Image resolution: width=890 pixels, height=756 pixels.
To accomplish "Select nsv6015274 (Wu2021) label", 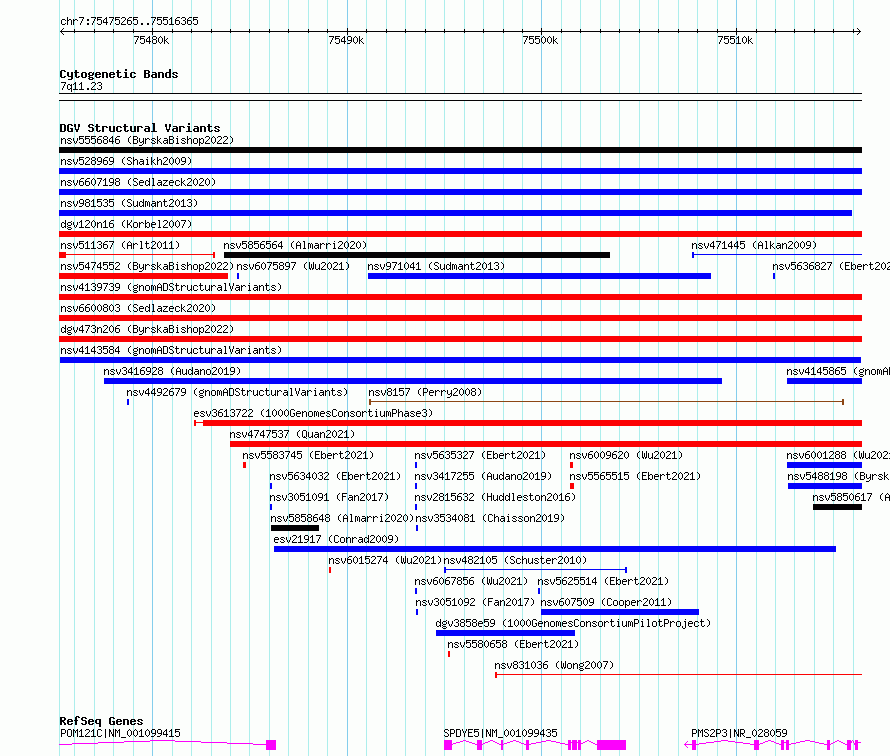I will point(385,560).
